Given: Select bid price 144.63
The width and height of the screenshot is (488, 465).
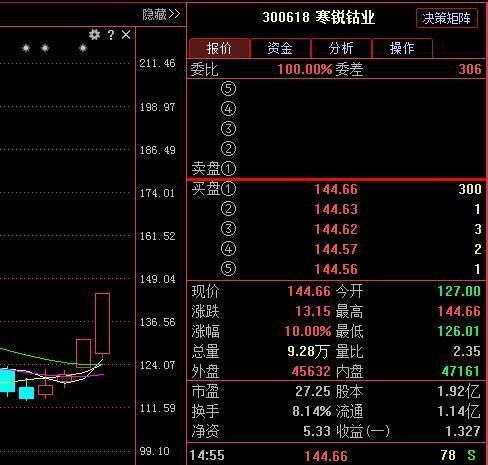Looking at the screenshot, I should pyautogui.click(x=336, y=209).
